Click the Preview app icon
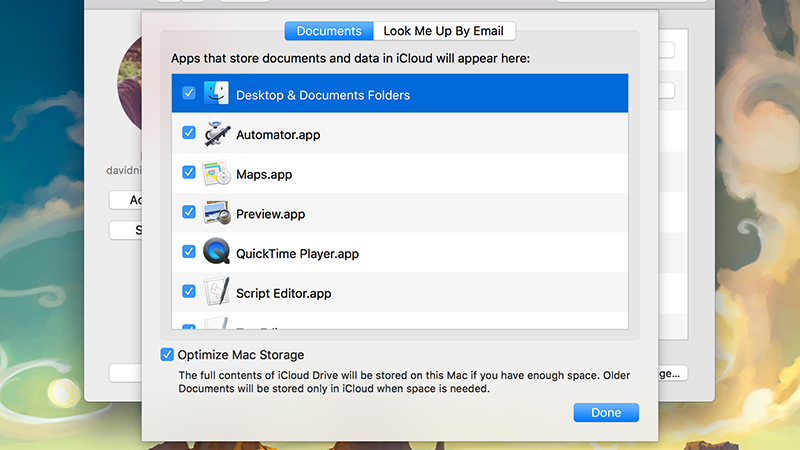 pos(216,212)
